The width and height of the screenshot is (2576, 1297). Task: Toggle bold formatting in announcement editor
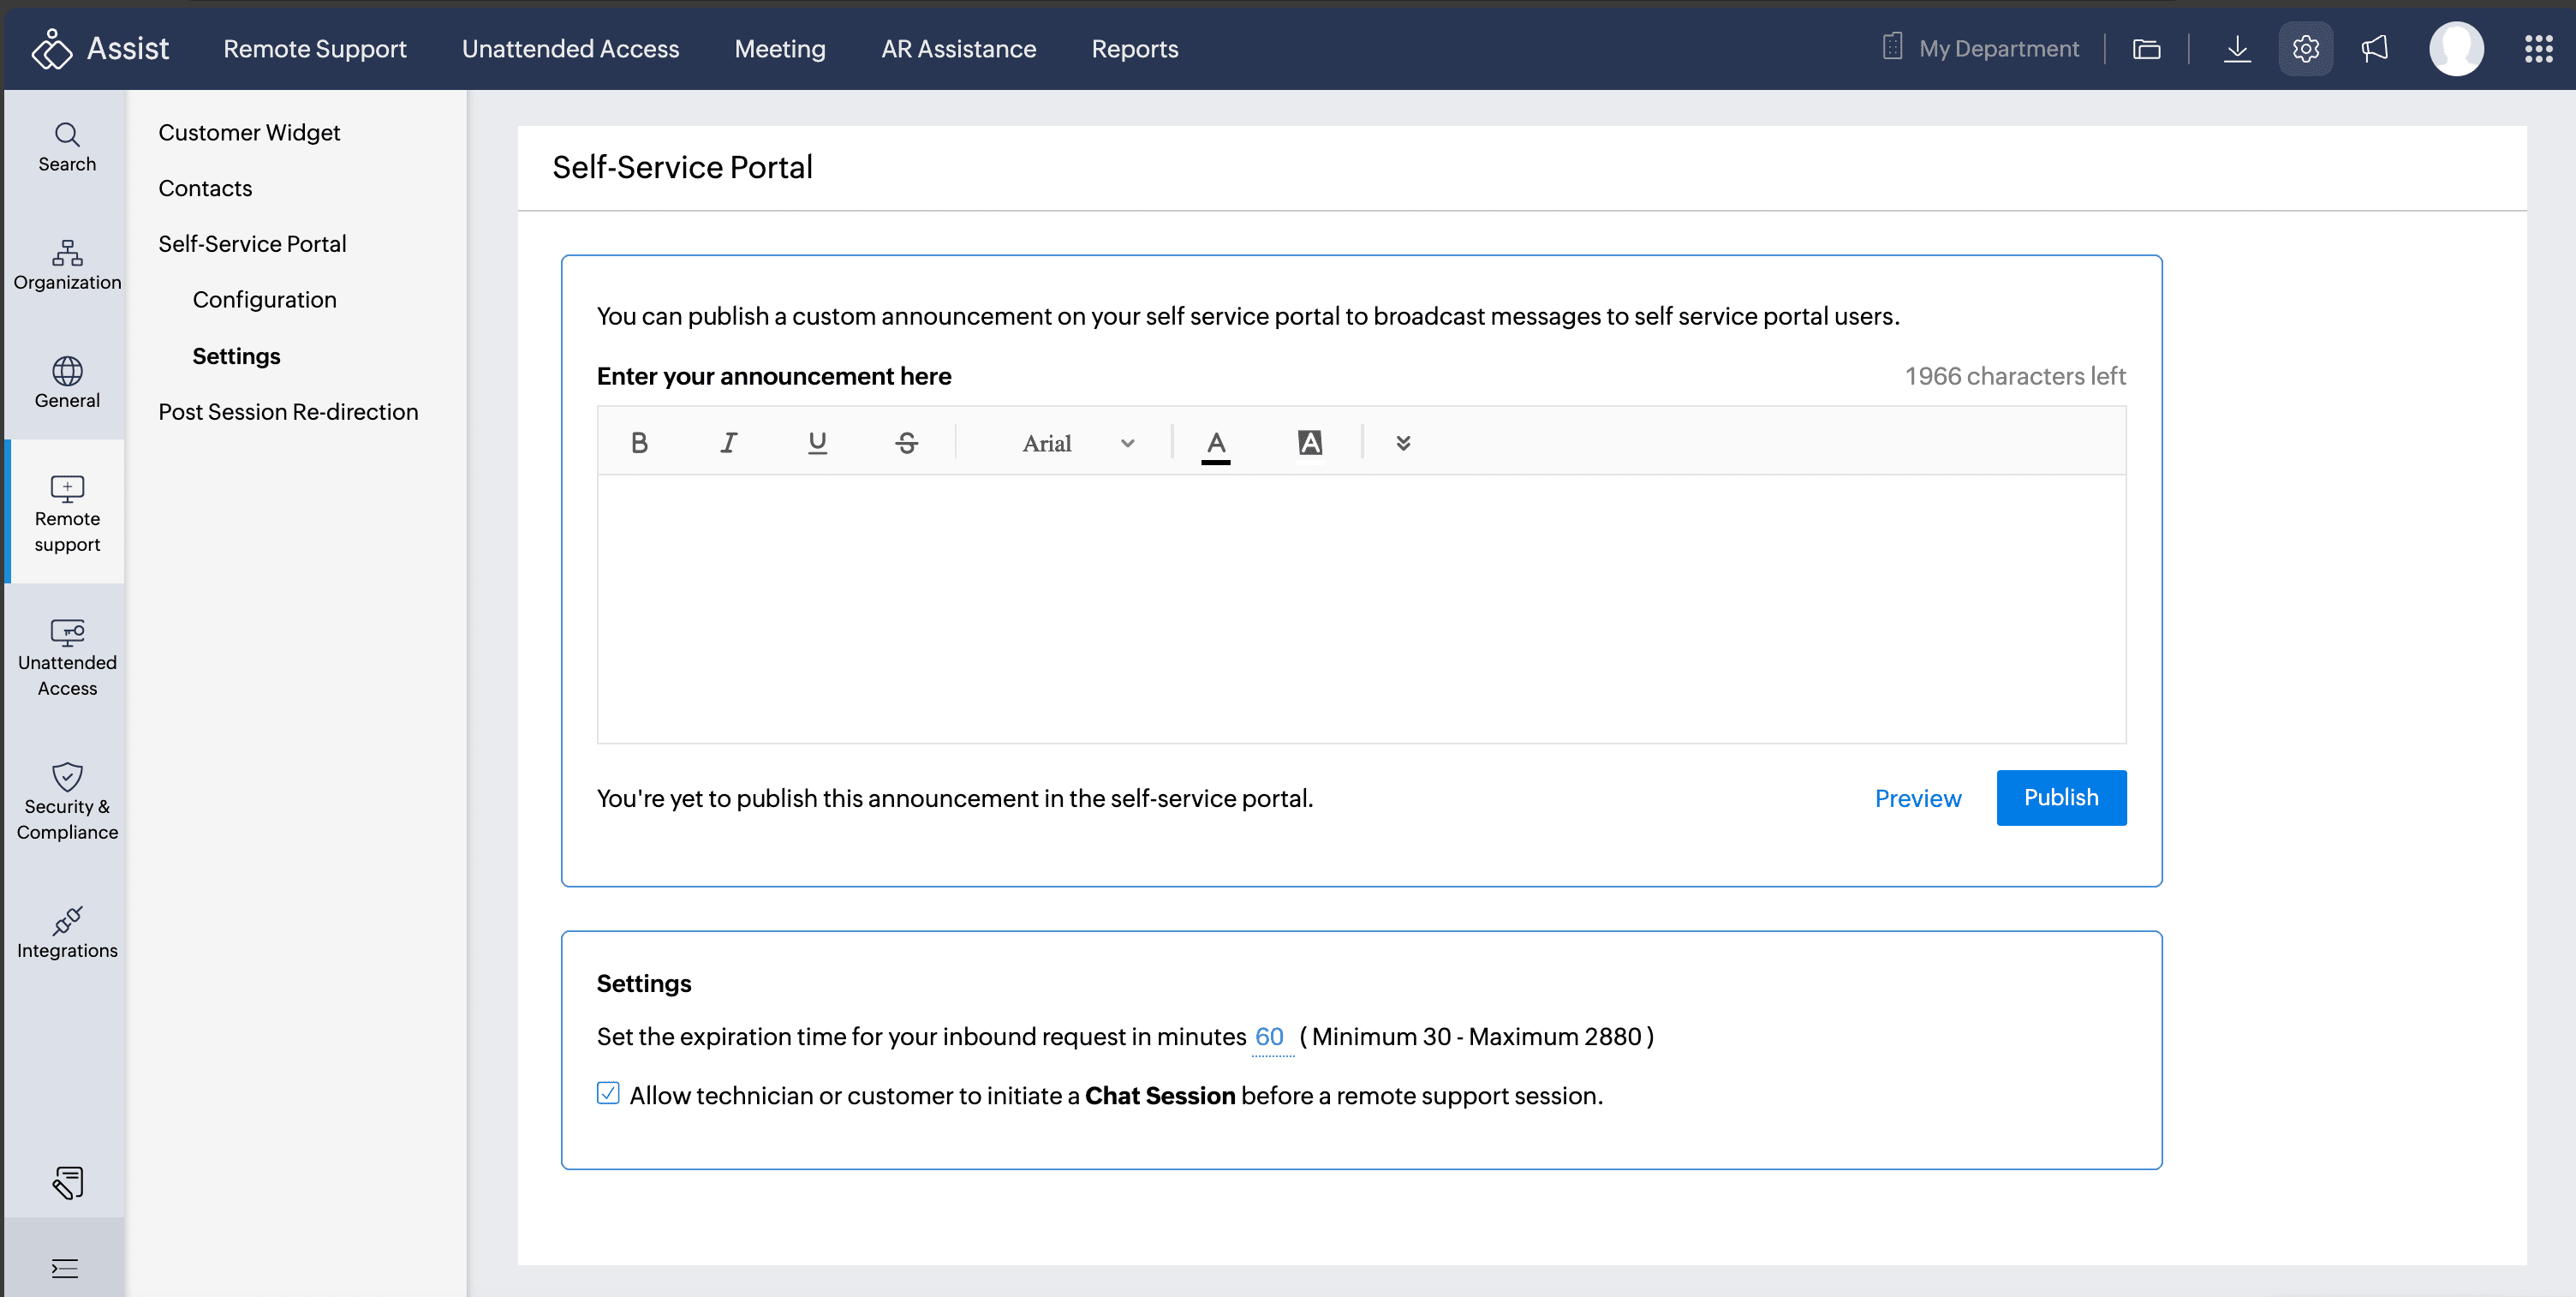639,442
